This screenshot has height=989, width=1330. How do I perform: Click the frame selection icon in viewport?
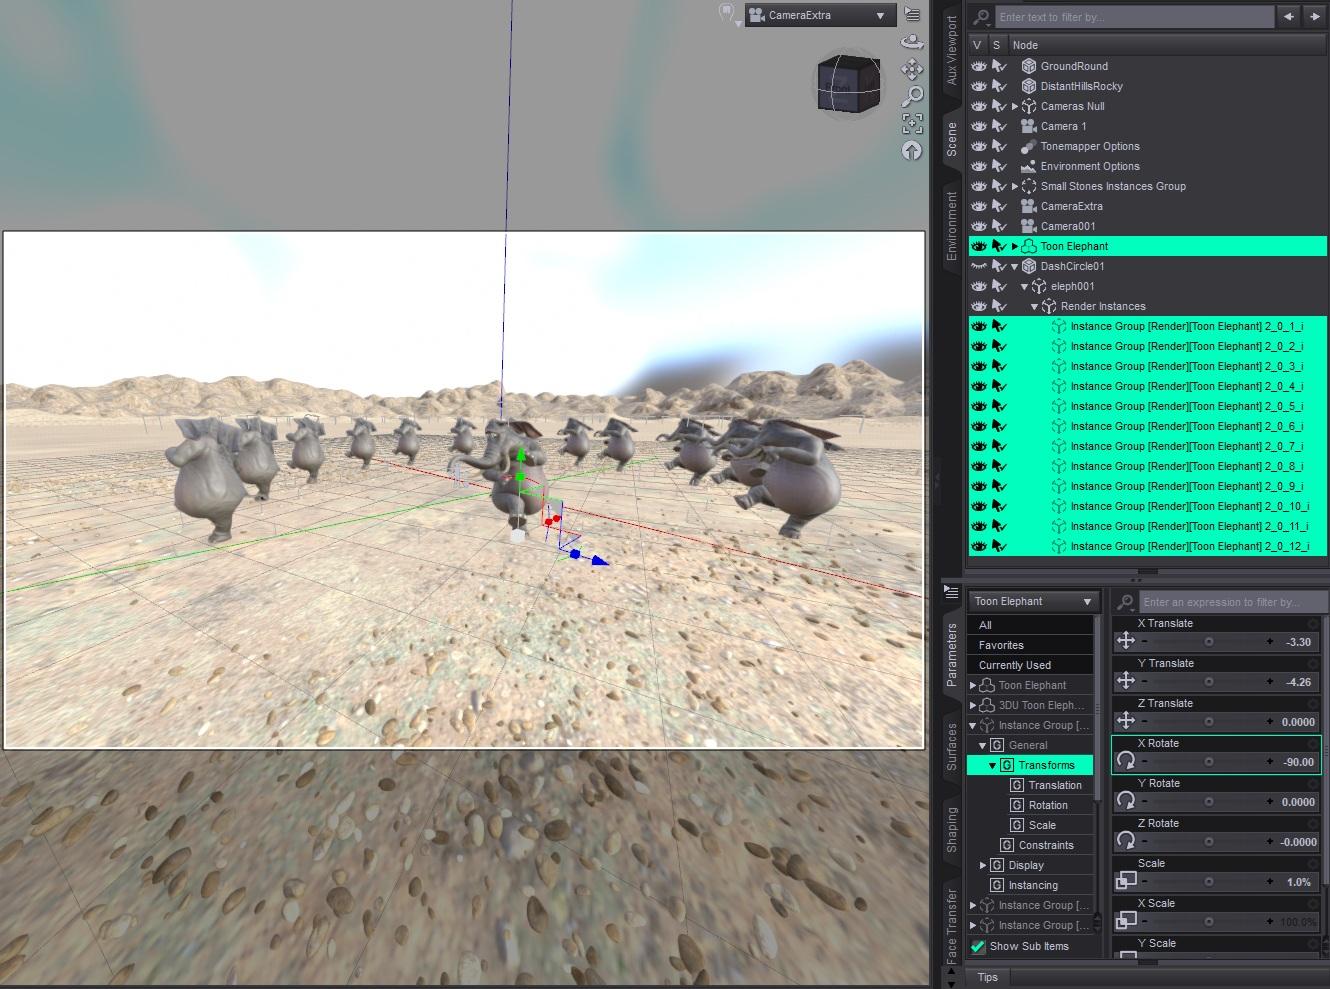912,123
